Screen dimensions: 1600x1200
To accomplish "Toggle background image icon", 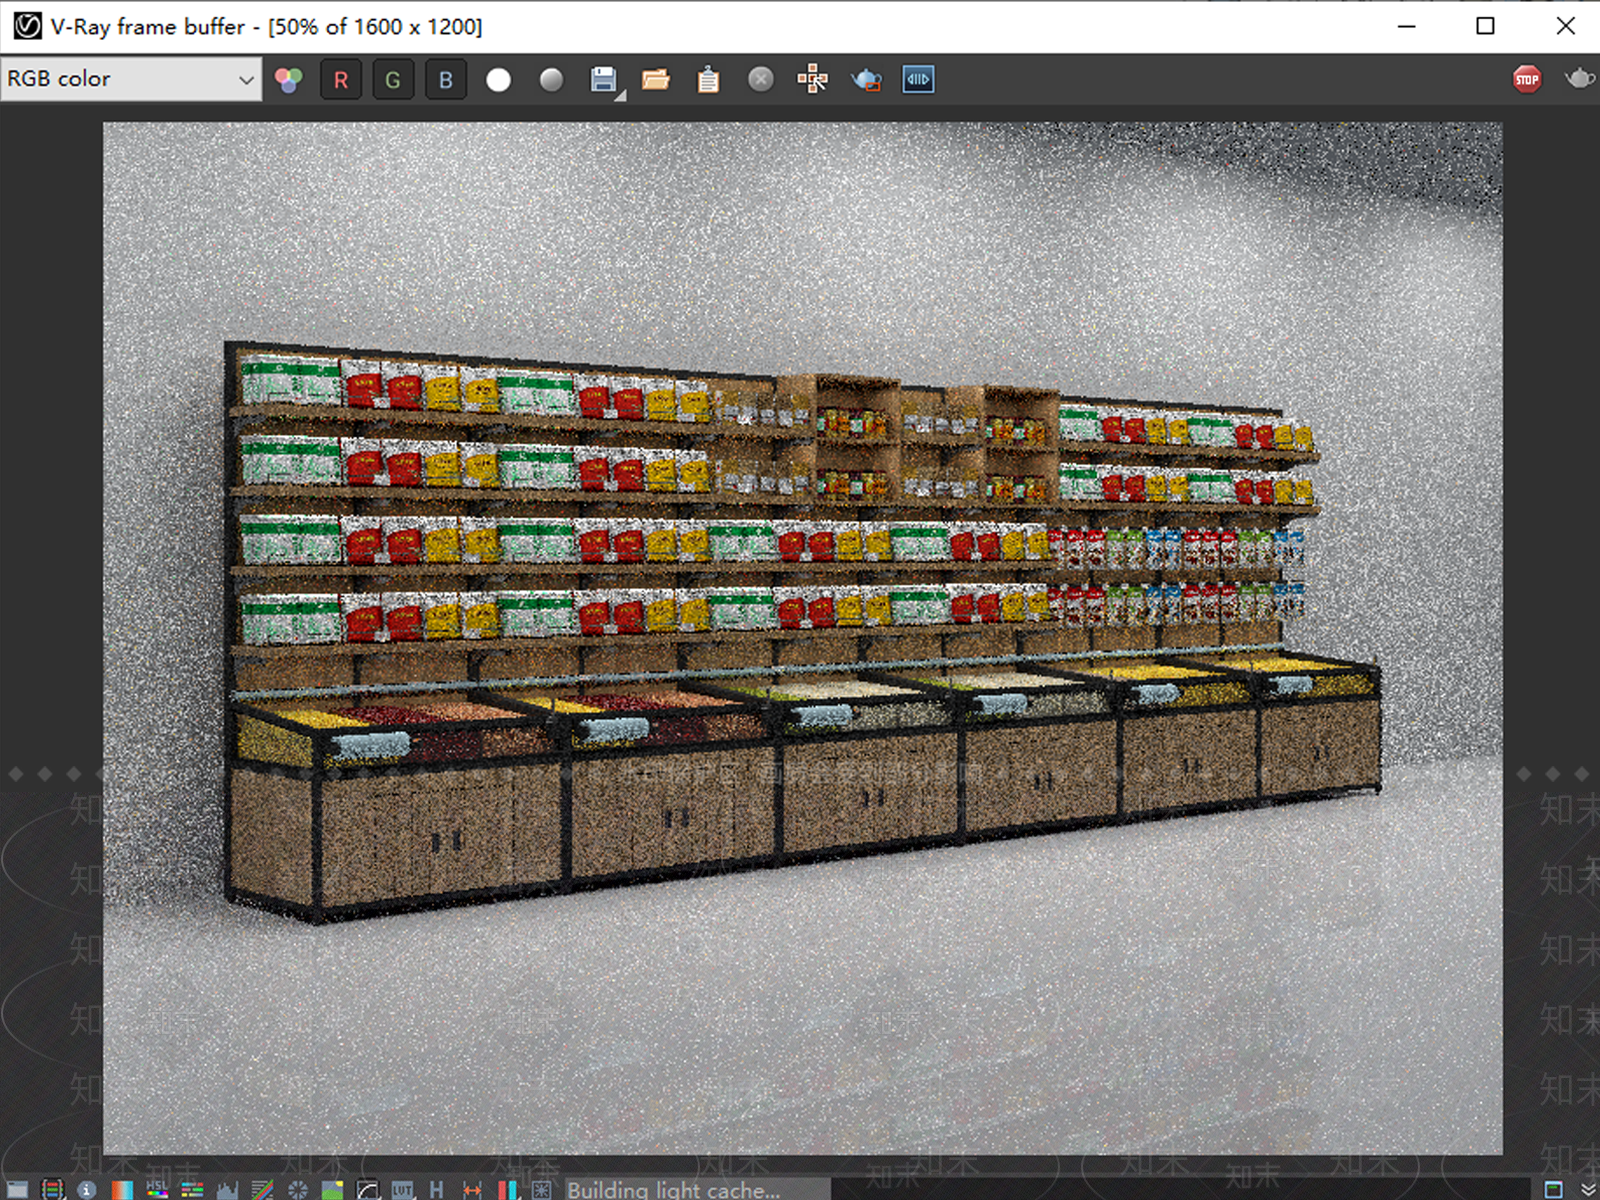I will pos(332,1189).
